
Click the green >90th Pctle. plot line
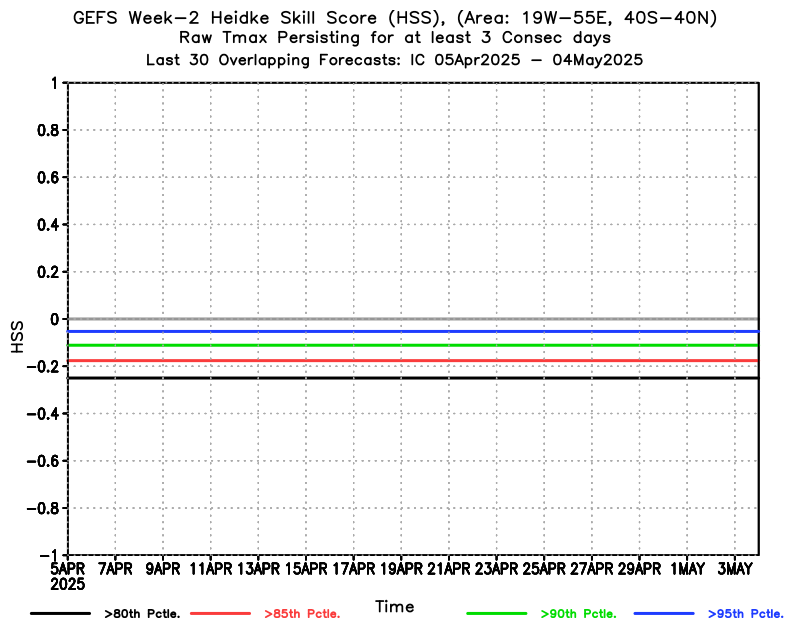pyautogui.click(x=413, y=345)
